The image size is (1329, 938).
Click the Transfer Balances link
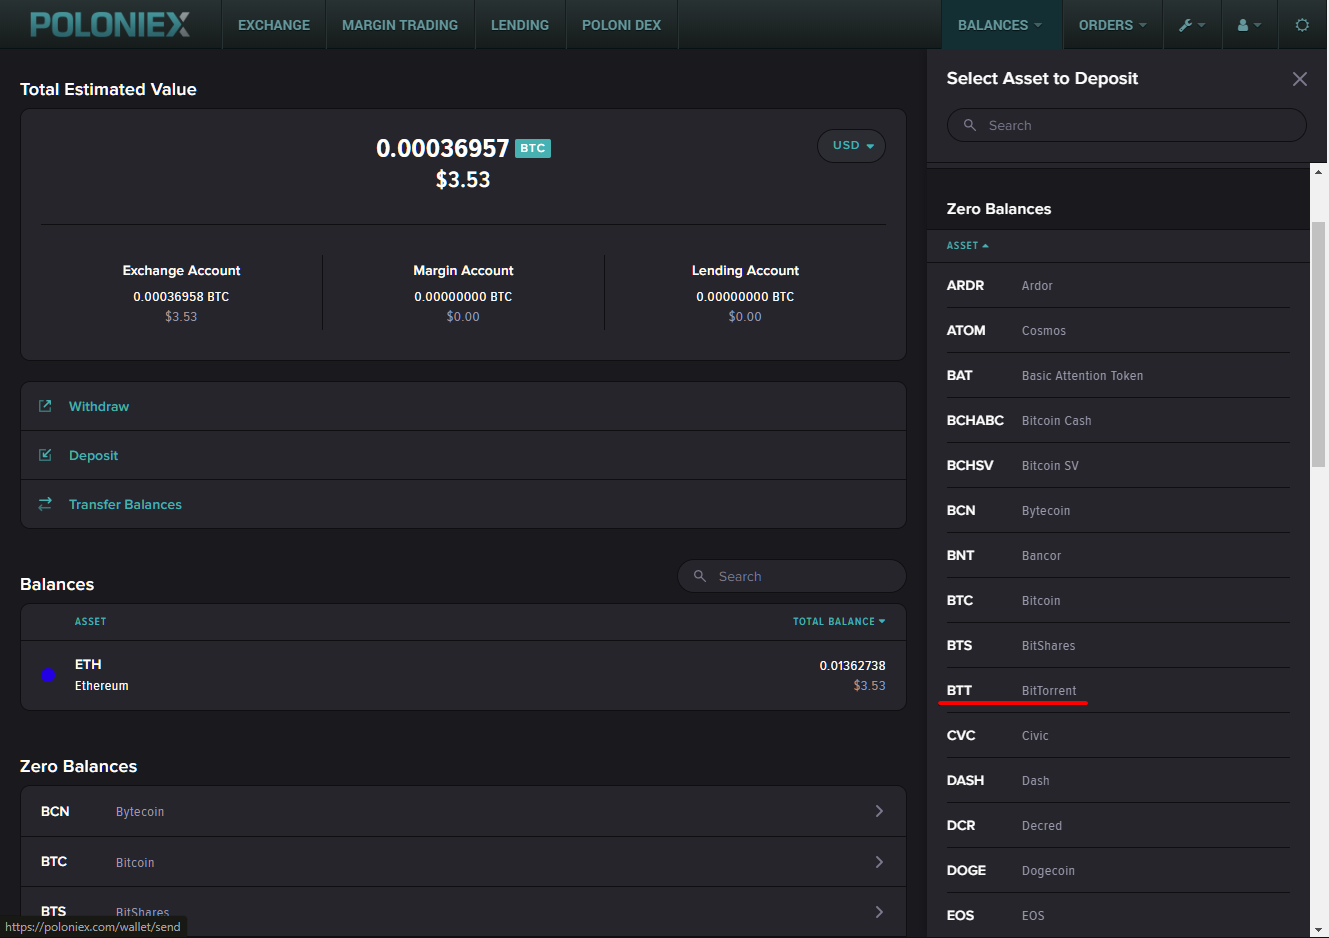125,504
